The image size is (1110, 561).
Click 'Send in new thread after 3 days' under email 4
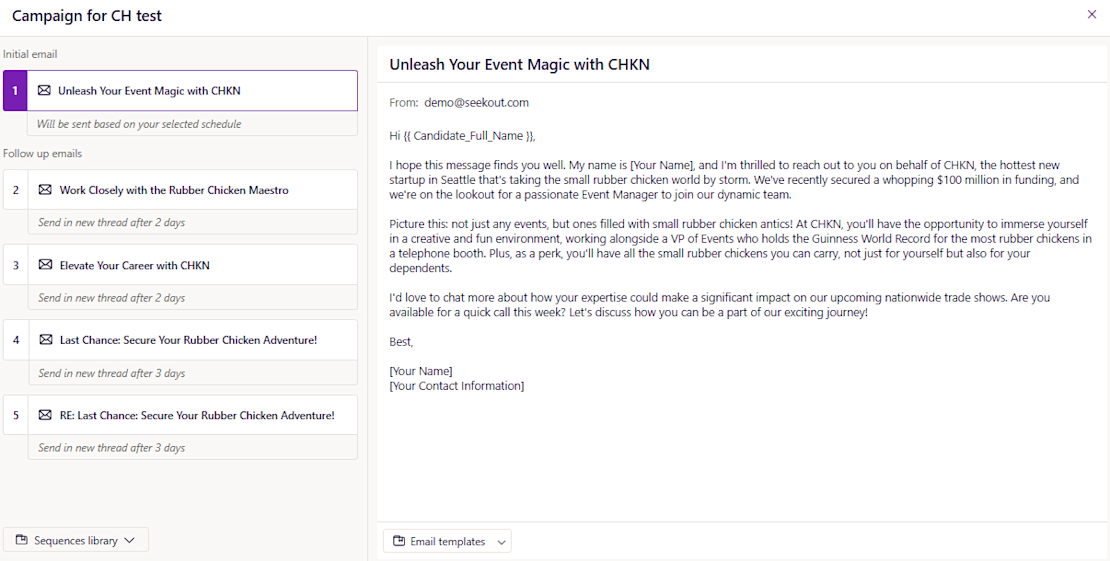pyautogui.click(x=111, y=373)
